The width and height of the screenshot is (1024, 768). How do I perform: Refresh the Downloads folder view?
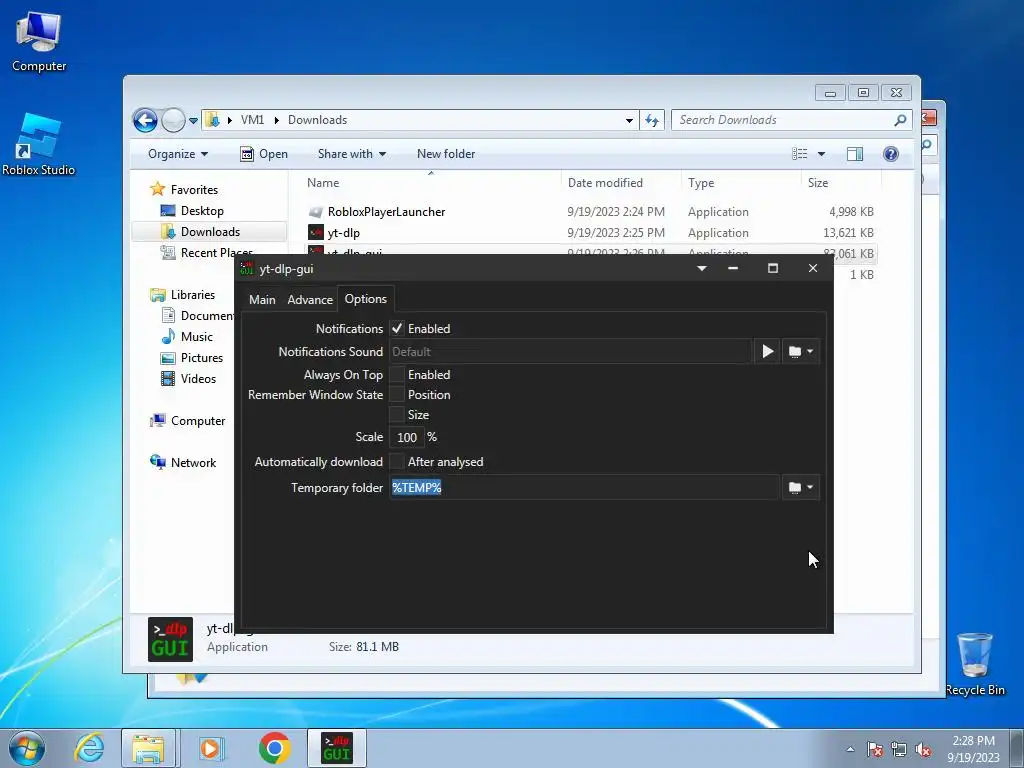coord(652,120)
